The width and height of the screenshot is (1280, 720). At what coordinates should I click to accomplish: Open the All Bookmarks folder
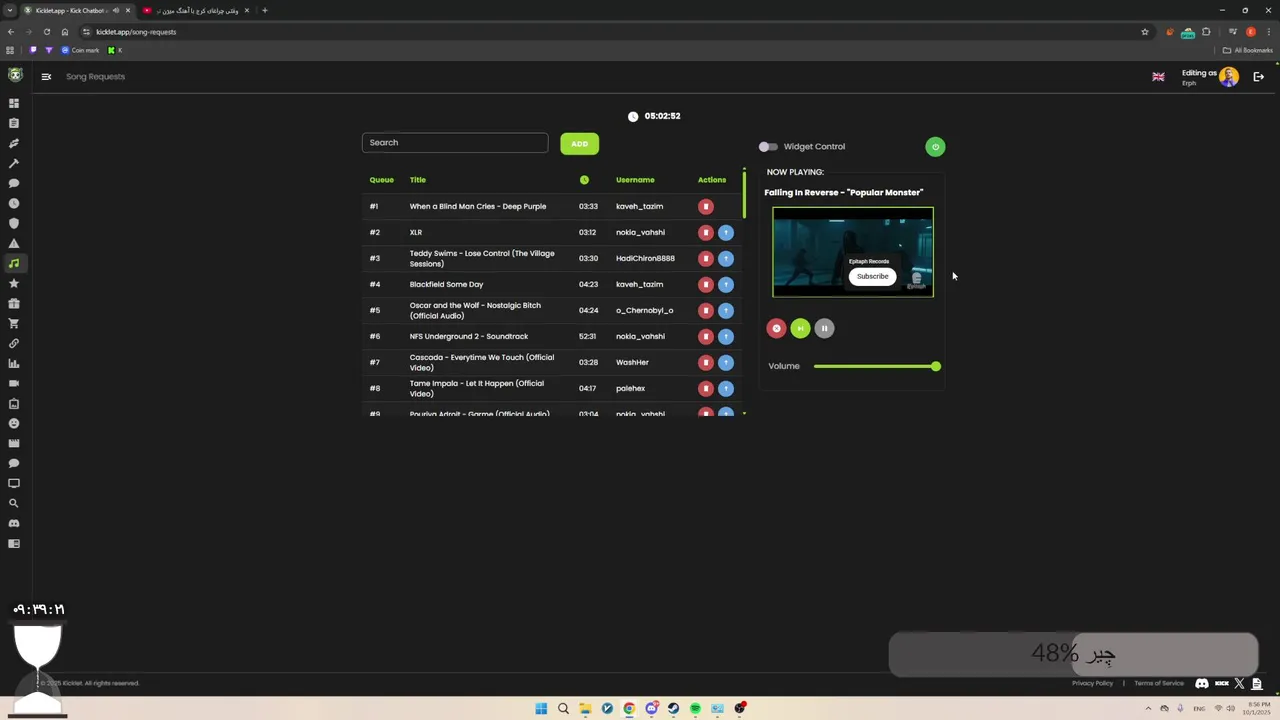[x=1247, y=50]
